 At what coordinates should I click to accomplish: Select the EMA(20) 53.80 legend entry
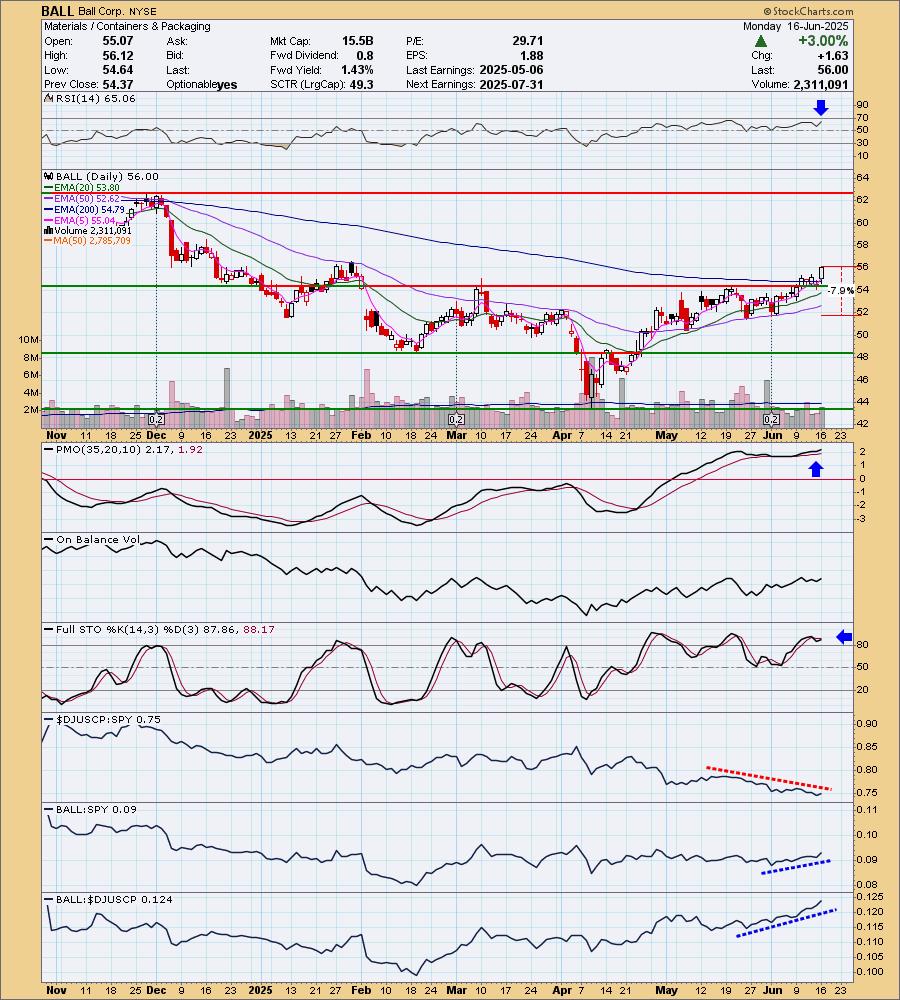[x=86, y=188]
